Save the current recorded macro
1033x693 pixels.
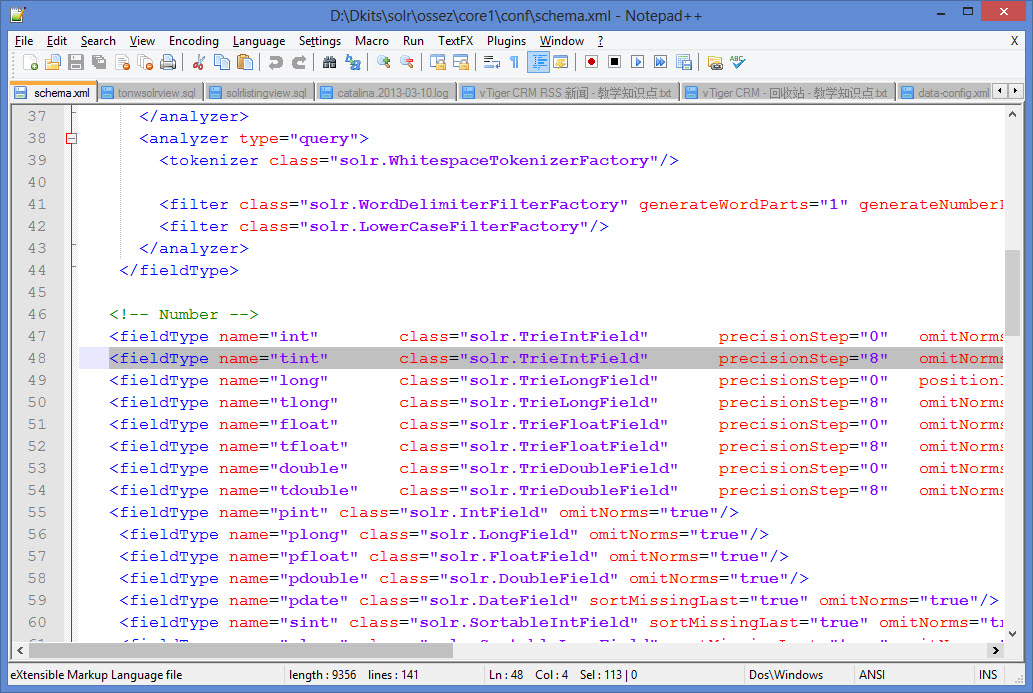[x=684, y=63]
